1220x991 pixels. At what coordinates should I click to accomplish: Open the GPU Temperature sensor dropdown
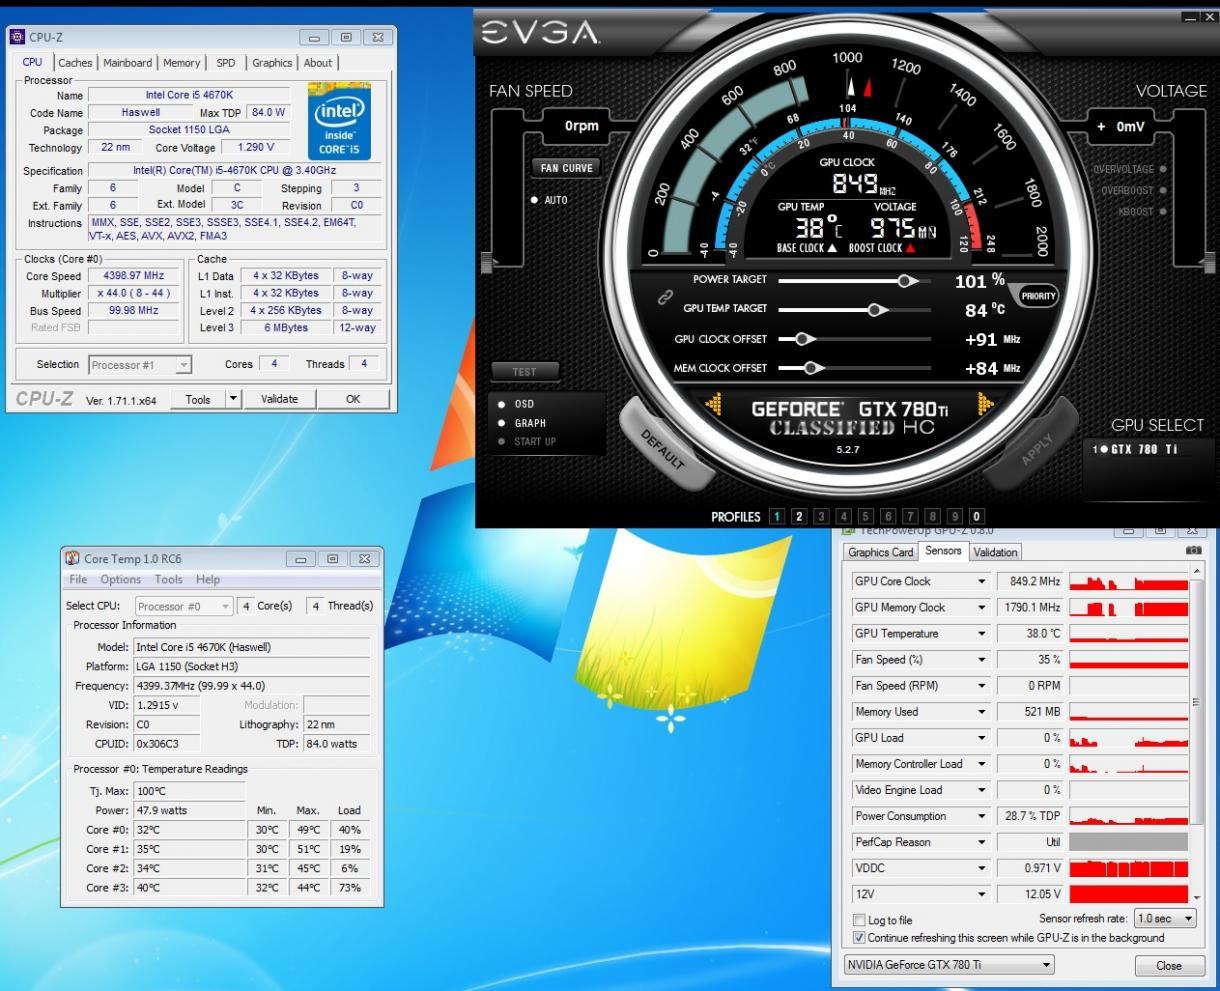coord(981,633)
